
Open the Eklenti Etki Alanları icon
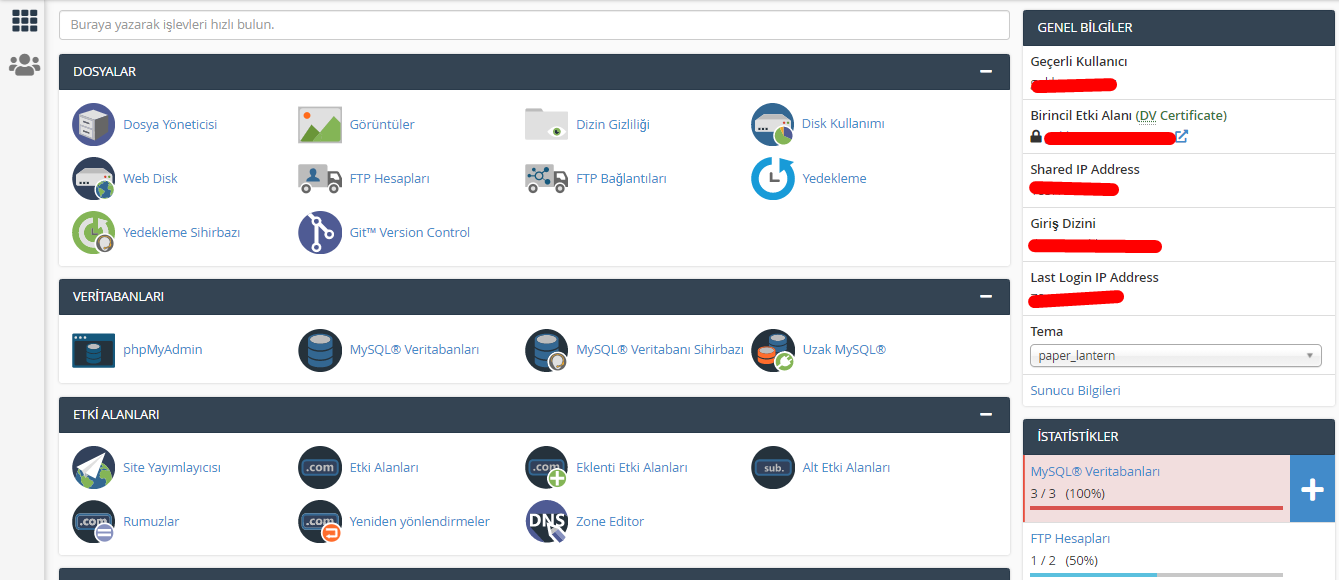(547, 467)
